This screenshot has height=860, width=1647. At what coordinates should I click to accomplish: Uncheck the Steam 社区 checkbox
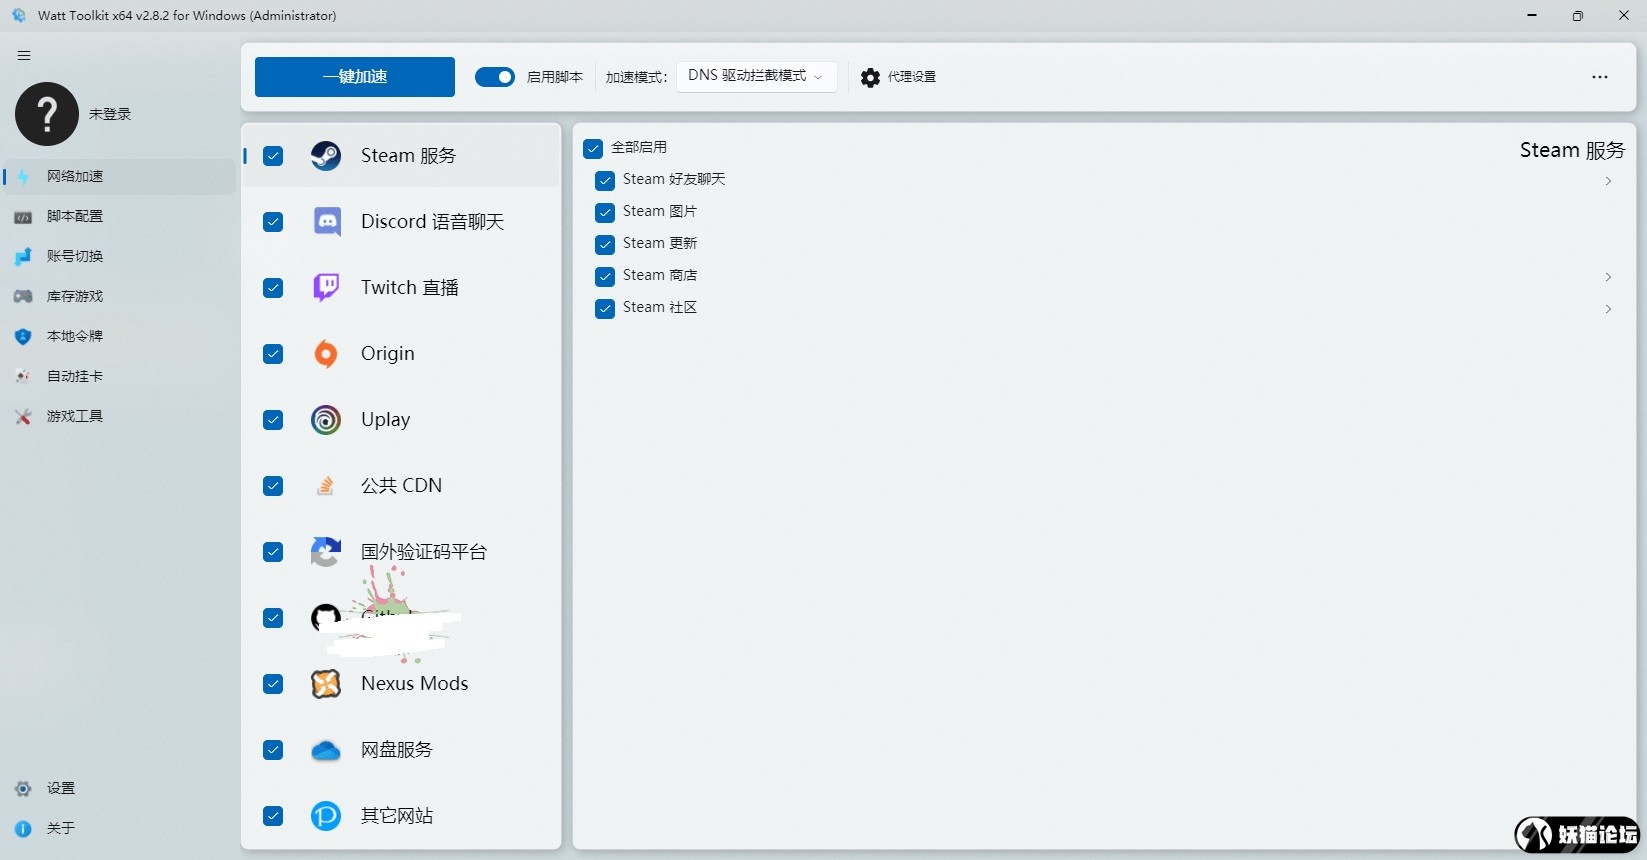pos(605,308)
